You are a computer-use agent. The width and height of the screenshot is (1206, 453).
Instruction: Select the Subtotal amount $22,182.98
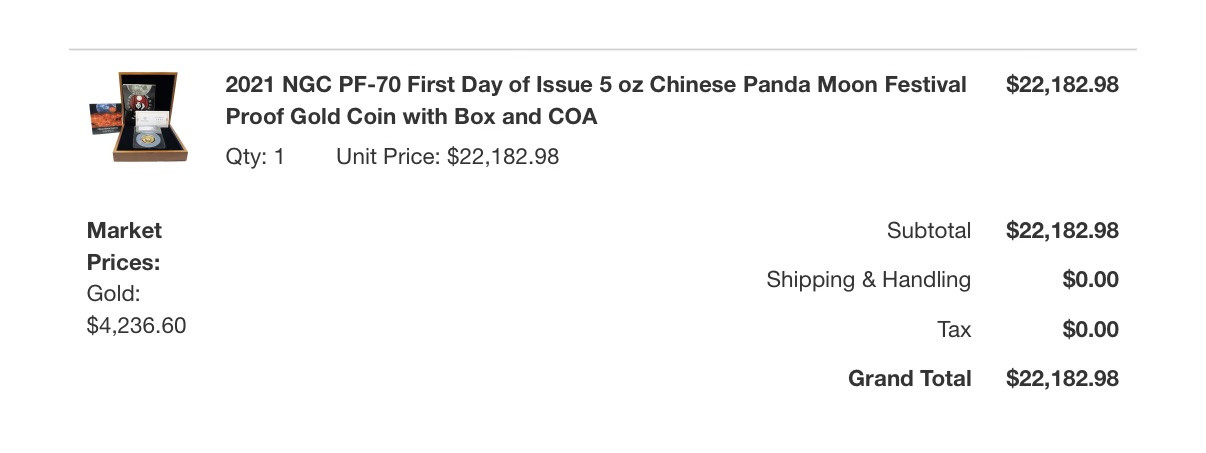pyautogui.click(x=1061, y=231)
